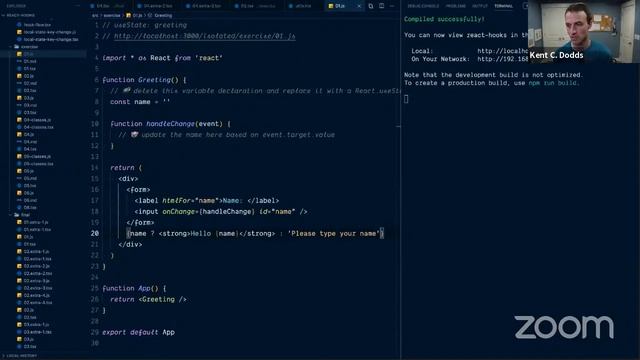Open the Problems panel tab
Viewport: 640px width, 360px height.
click(x=456, y=6)
